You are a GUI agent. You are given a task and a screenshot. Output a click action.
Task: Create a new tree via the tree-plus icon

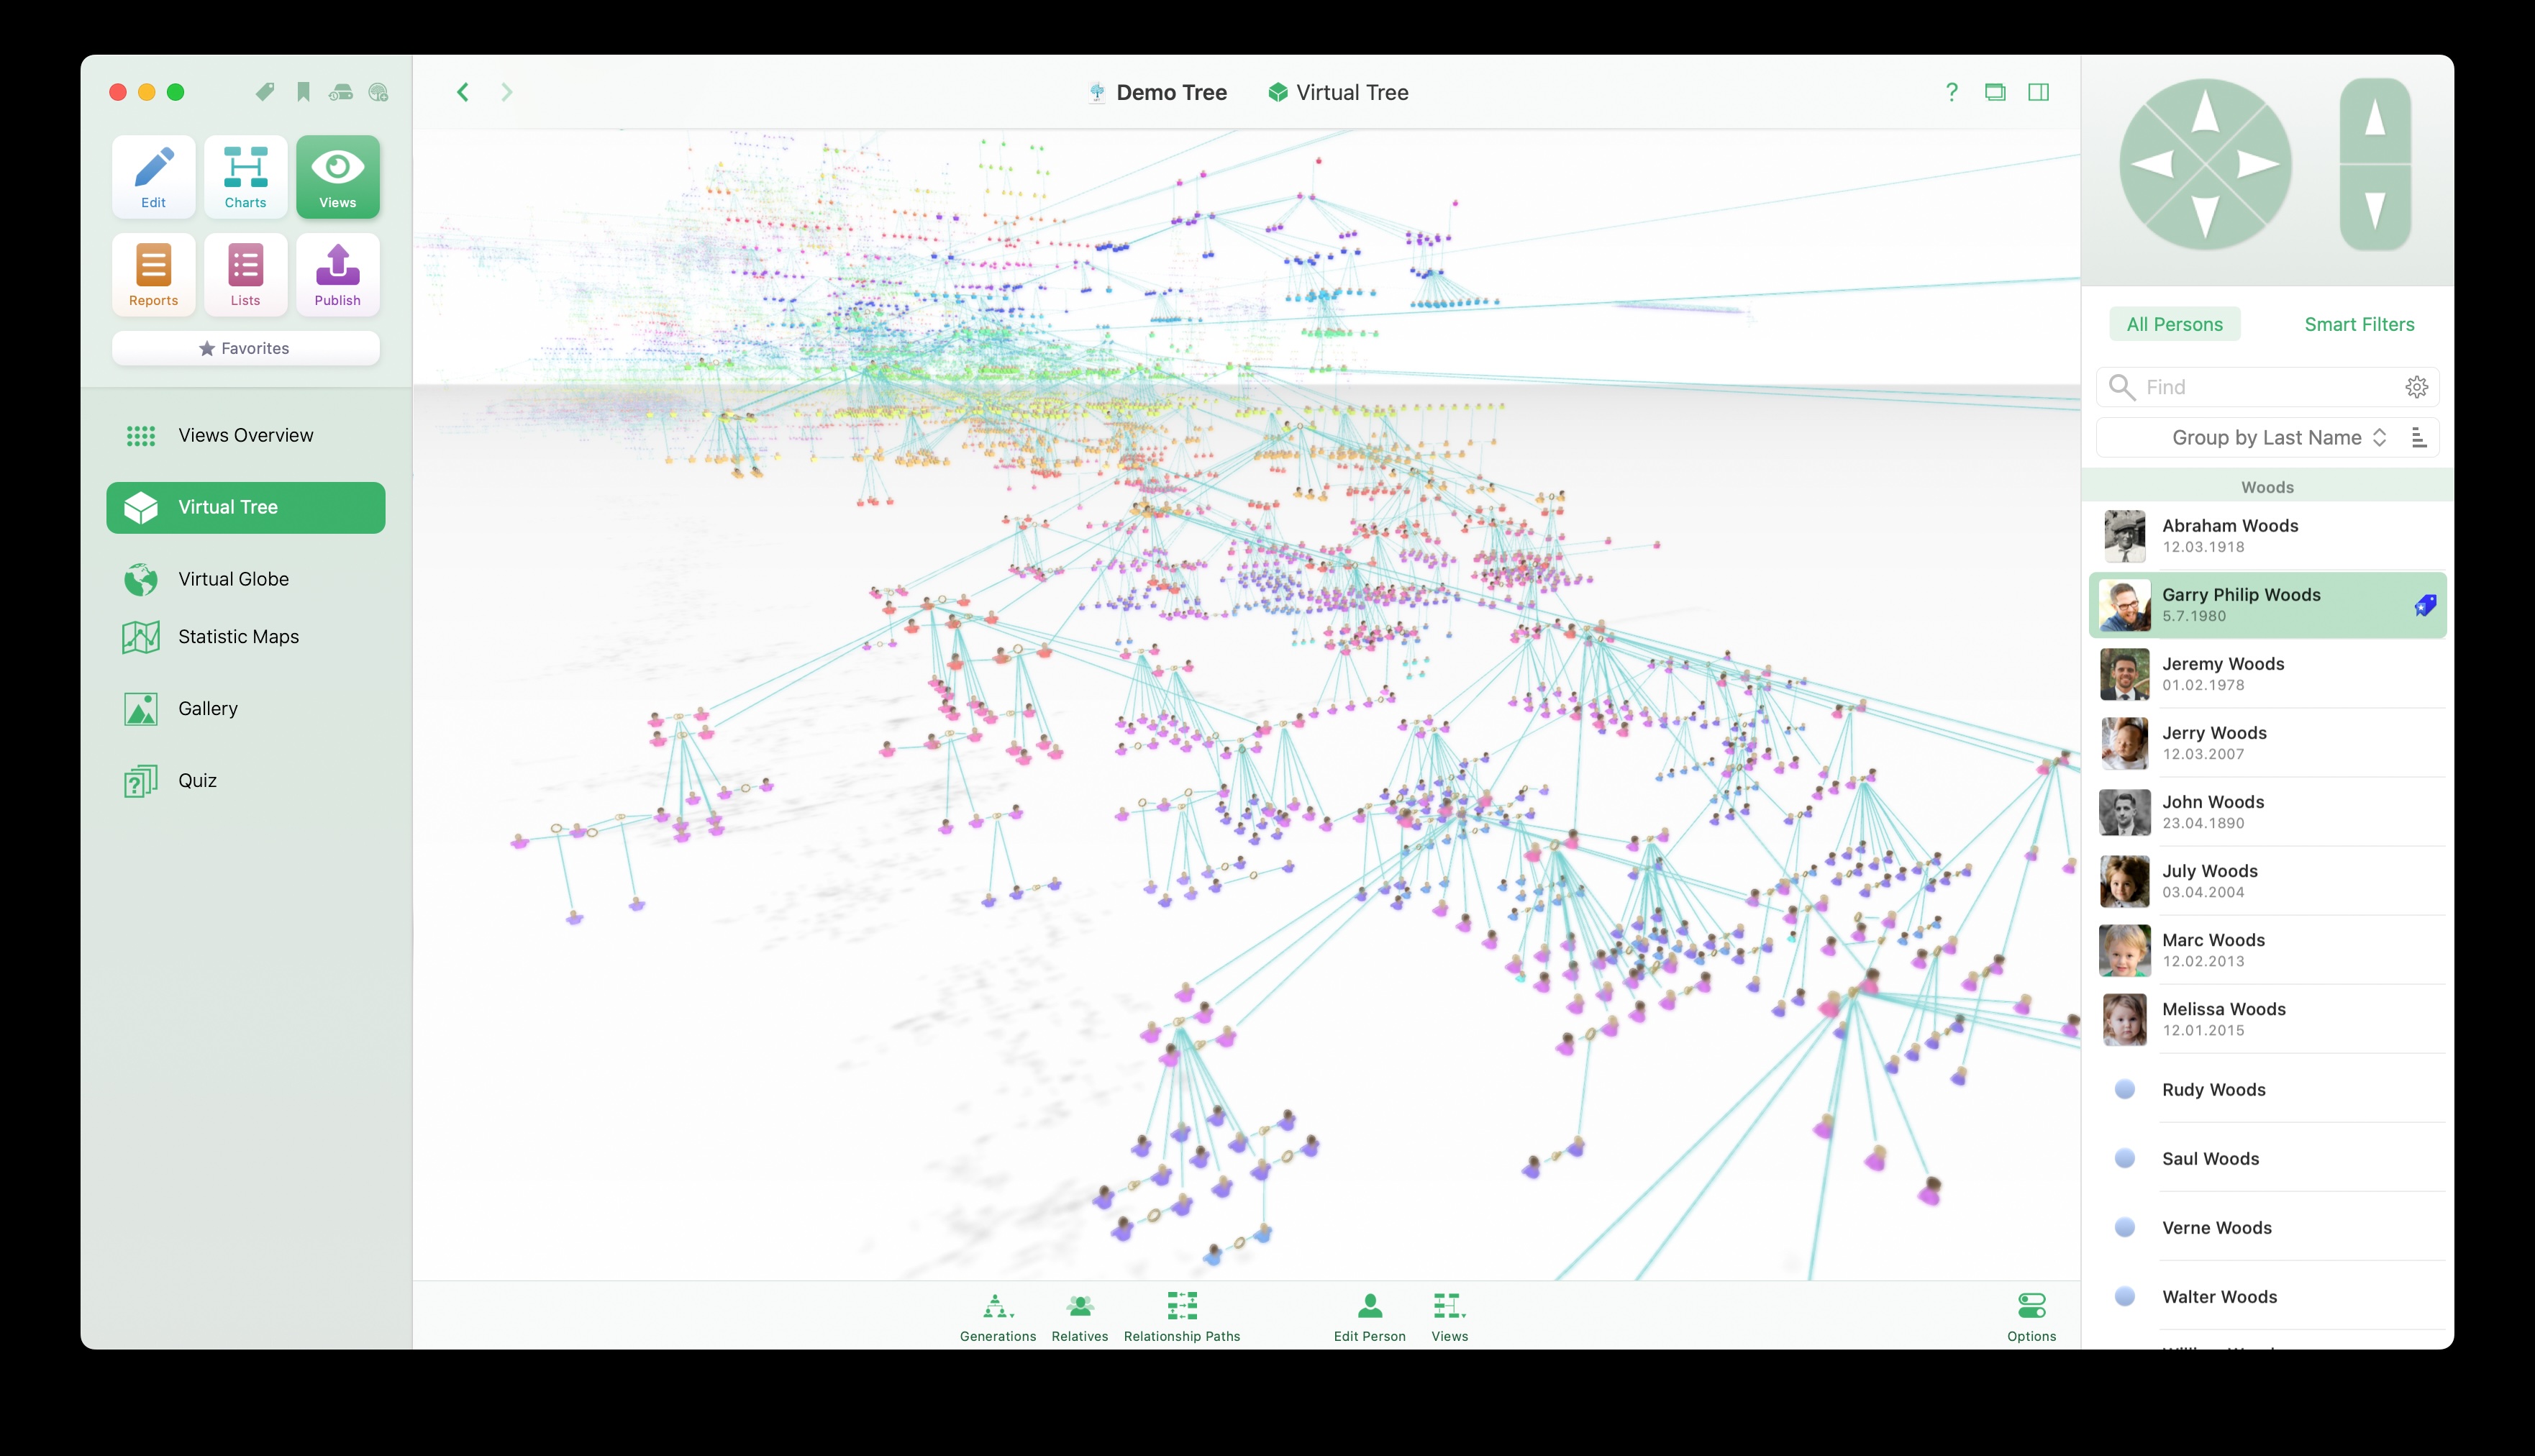click(379, 92)
